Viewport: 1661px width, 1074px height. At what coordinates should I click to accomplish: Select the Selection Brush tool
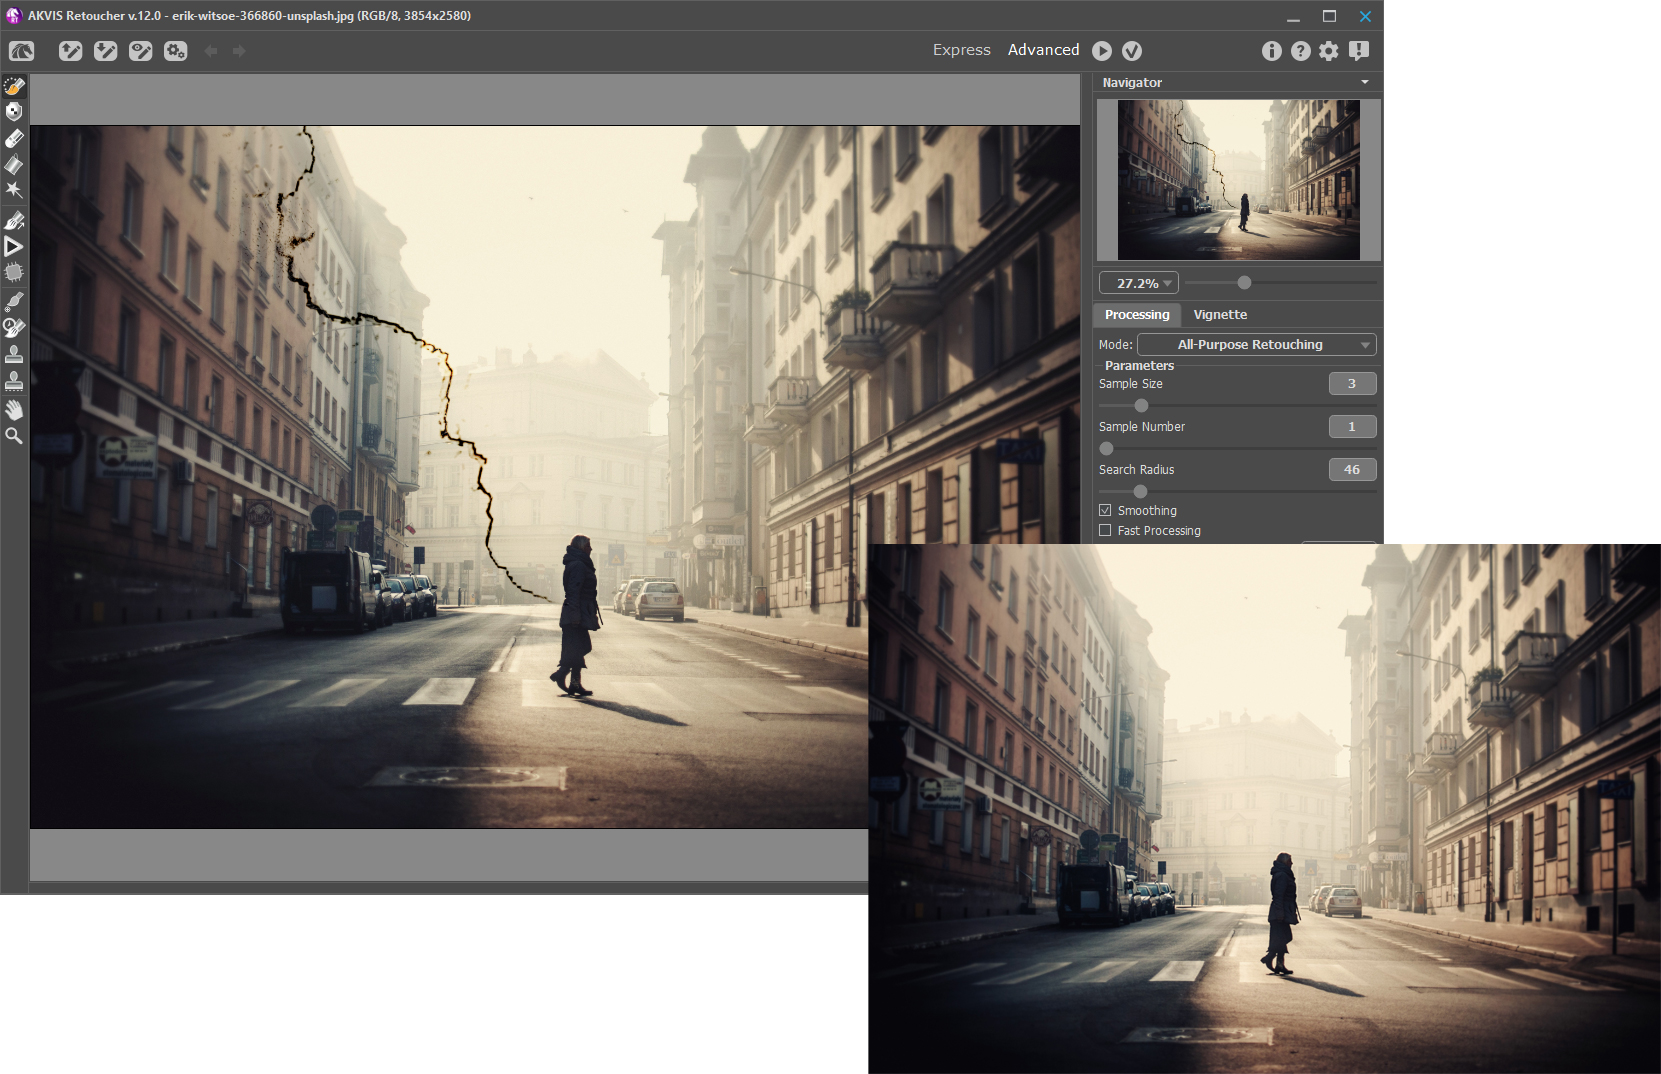tap(14, 86)
